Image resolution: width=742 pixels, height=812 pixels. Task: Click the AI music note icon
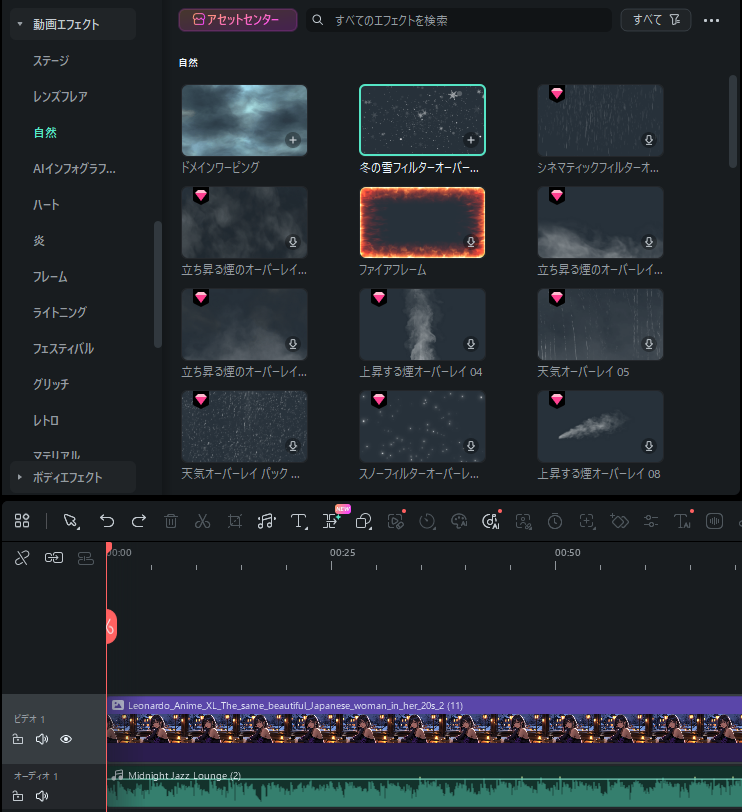[491, 520]
